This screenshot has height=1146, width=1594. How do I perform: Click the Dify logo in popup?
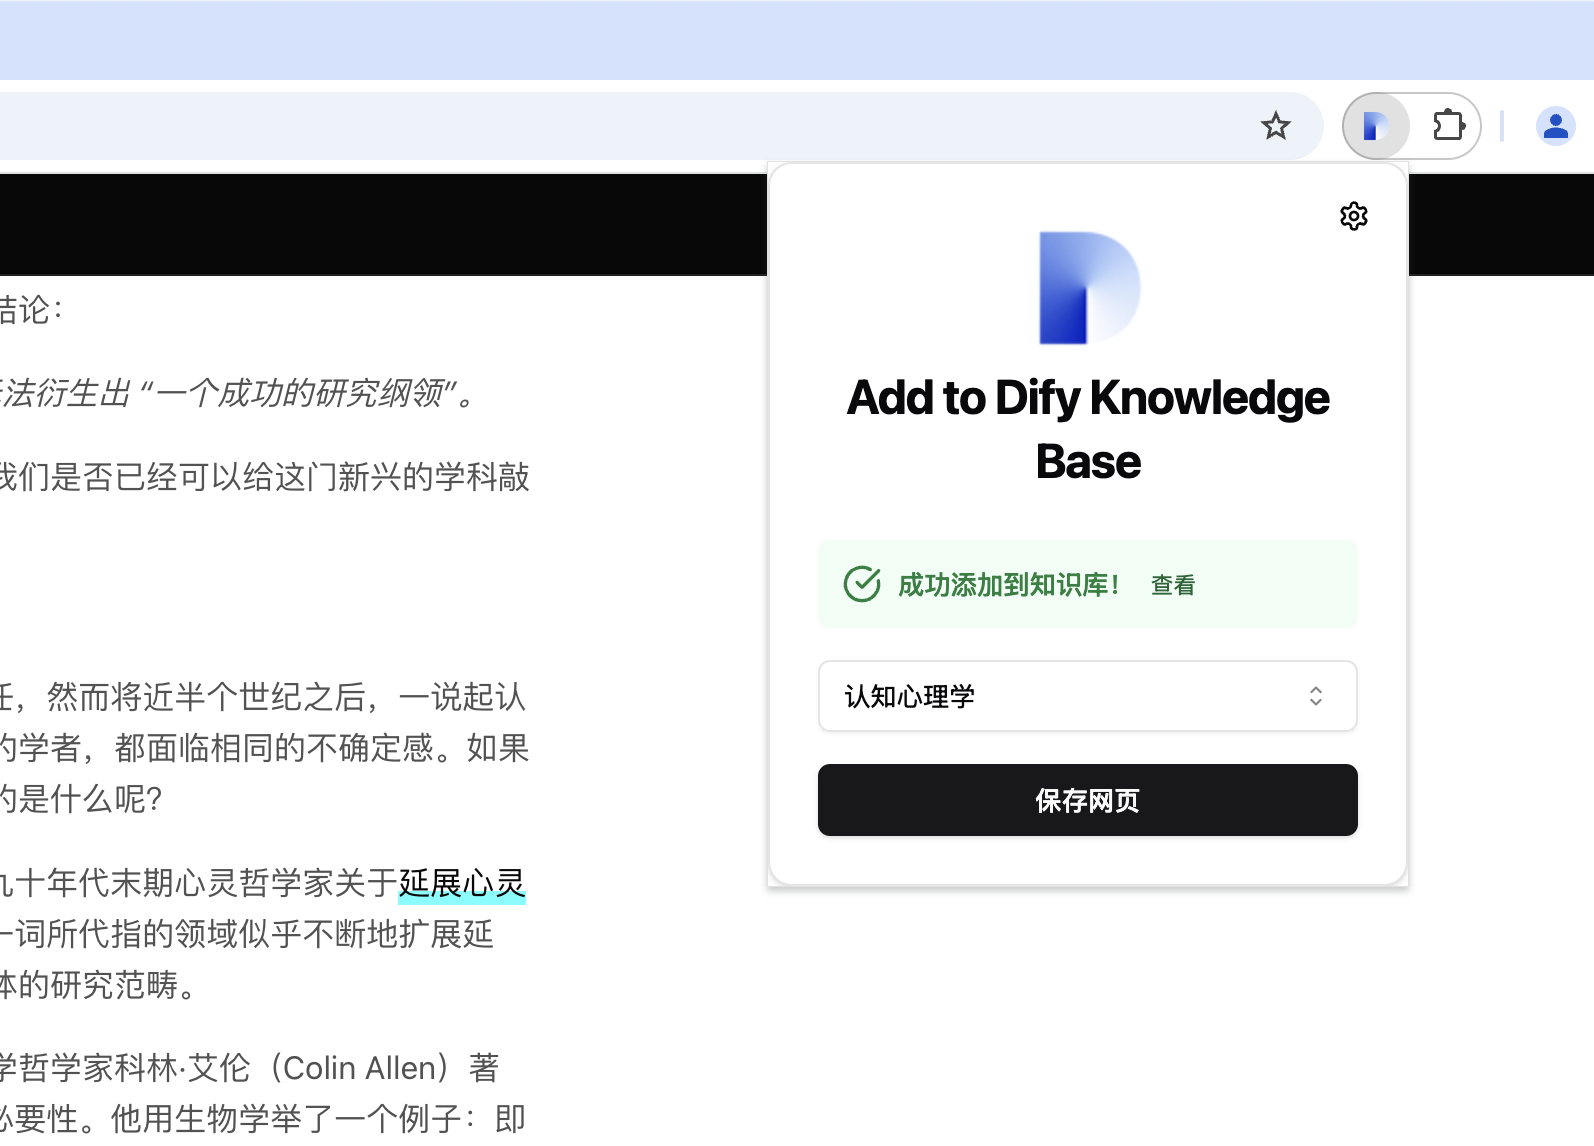pos(1089,288)
